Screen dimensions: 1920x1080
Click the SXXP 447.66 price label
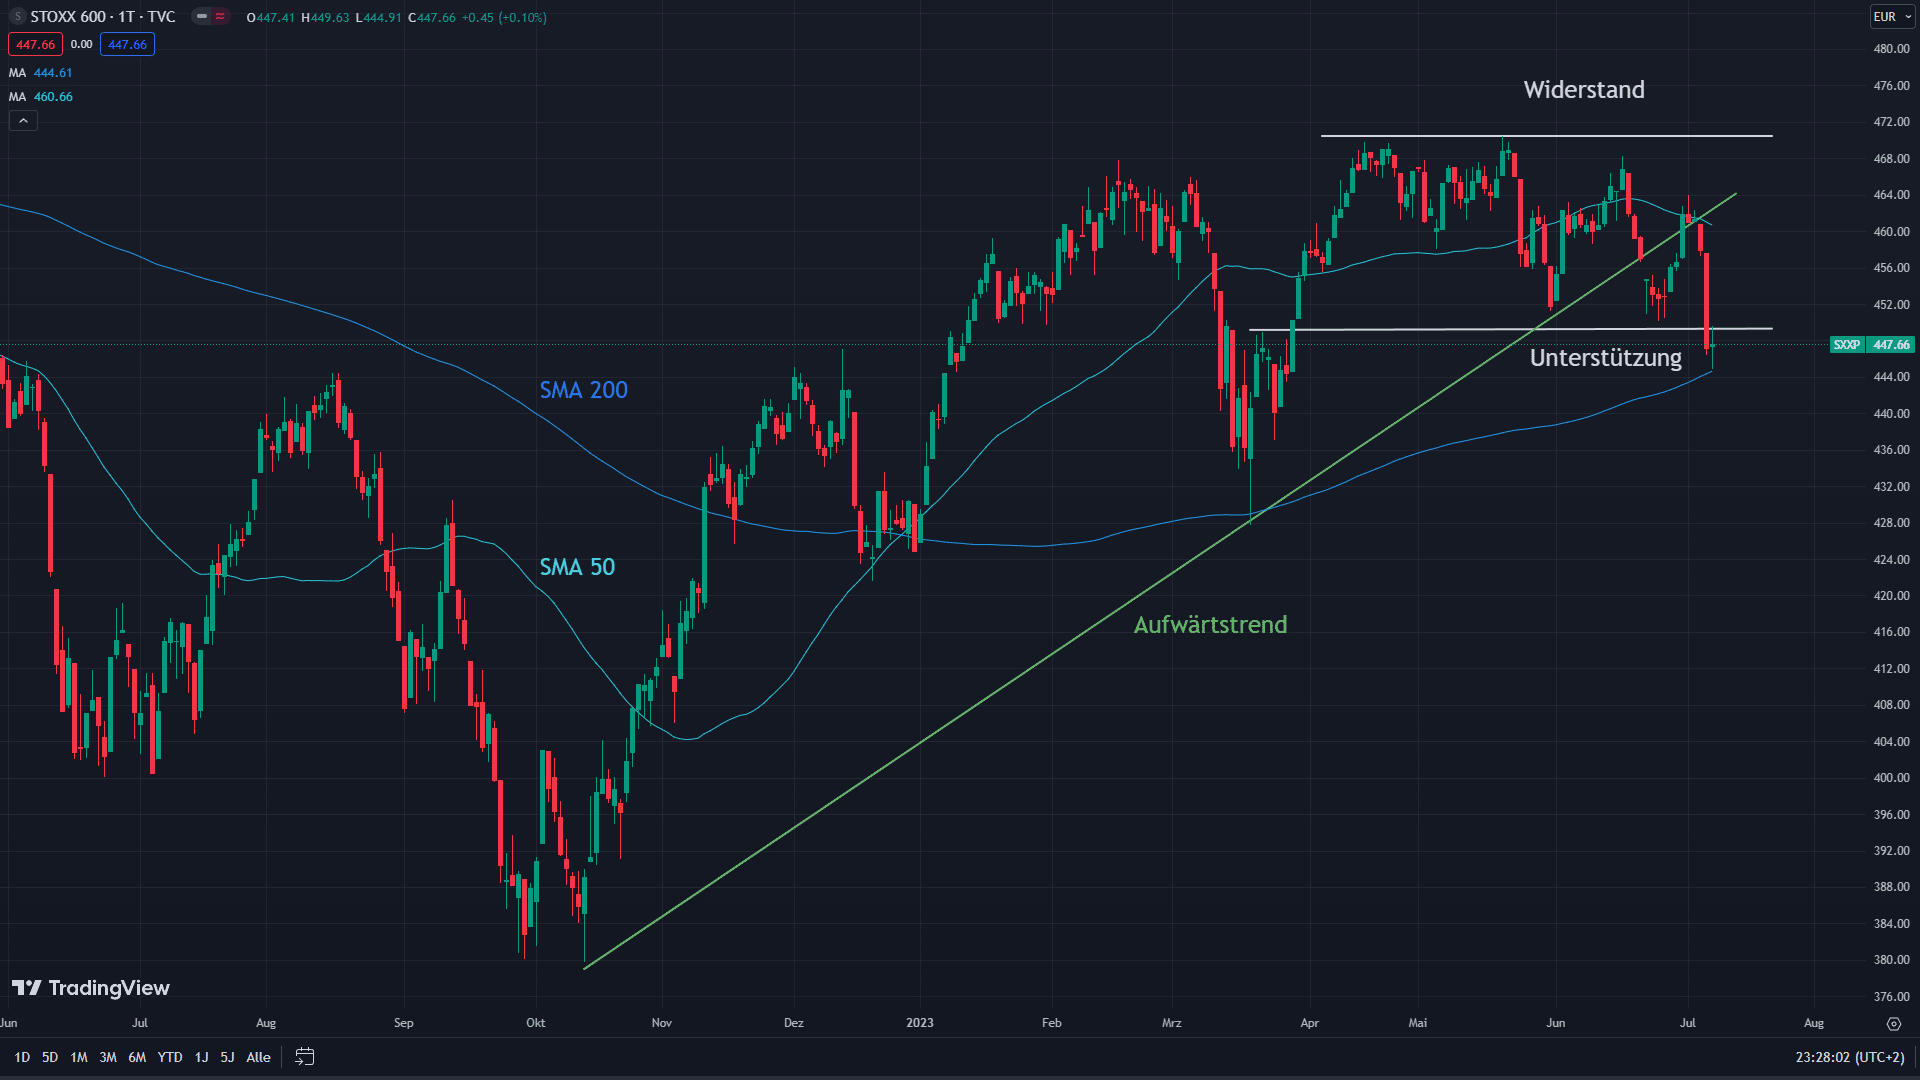(1872, 345)
